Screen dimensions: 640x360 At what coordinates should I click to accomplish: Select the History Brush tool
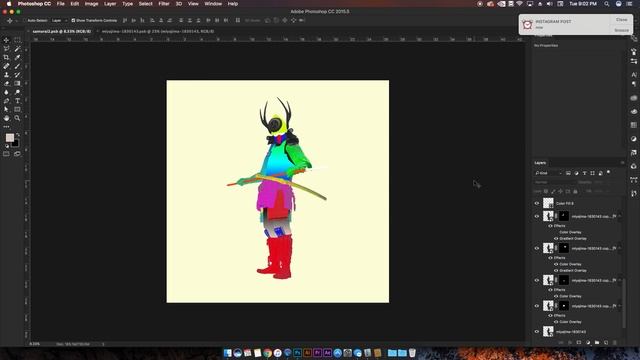(x=17, y=75)
